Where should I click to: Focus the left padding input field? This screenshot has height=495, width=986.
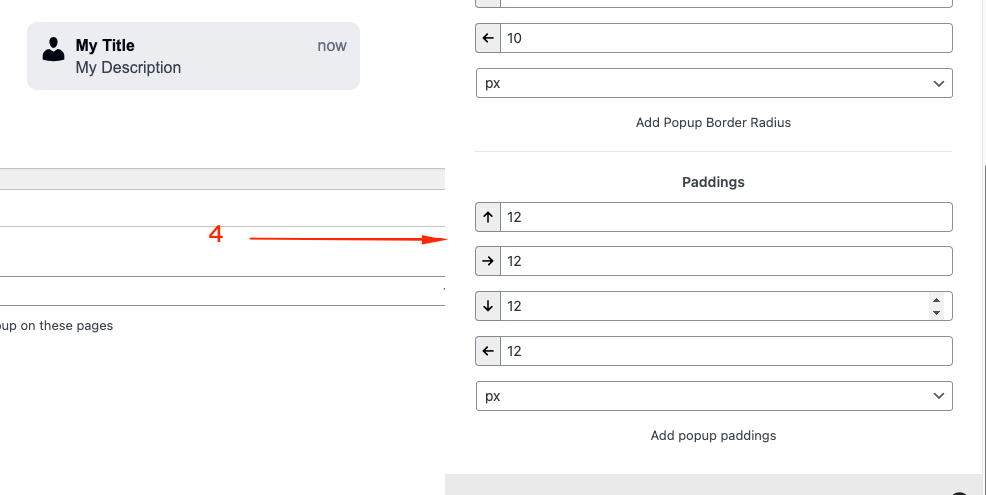point(725,351)
